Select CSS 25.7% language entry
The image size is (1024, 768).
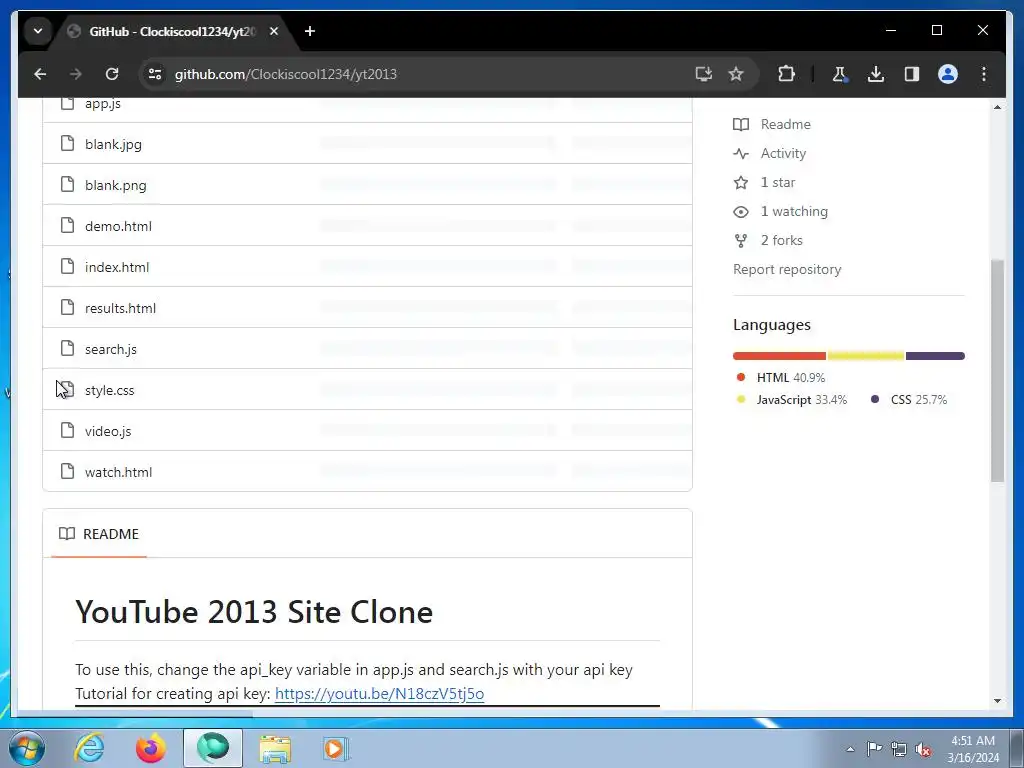[908, 400]
